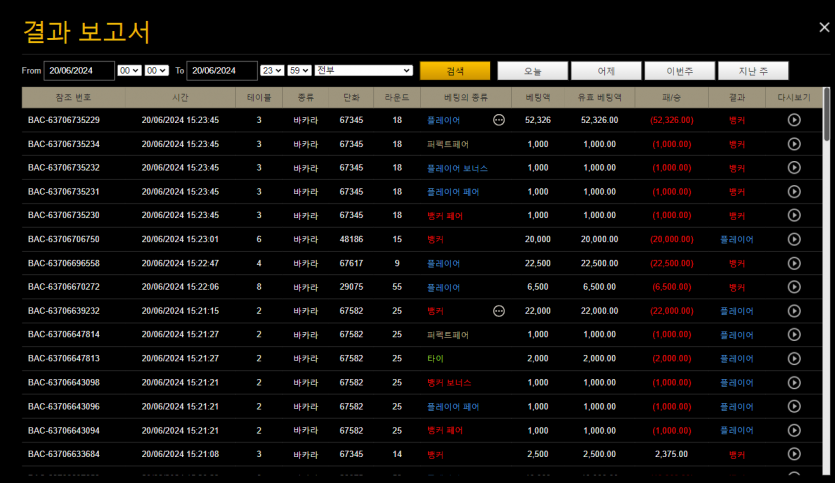The width and height of the screenshot is (835, 483).
Task: Filter results by 어제 (yesterday)
Action: pyautogui.click(x=606, y=71)
